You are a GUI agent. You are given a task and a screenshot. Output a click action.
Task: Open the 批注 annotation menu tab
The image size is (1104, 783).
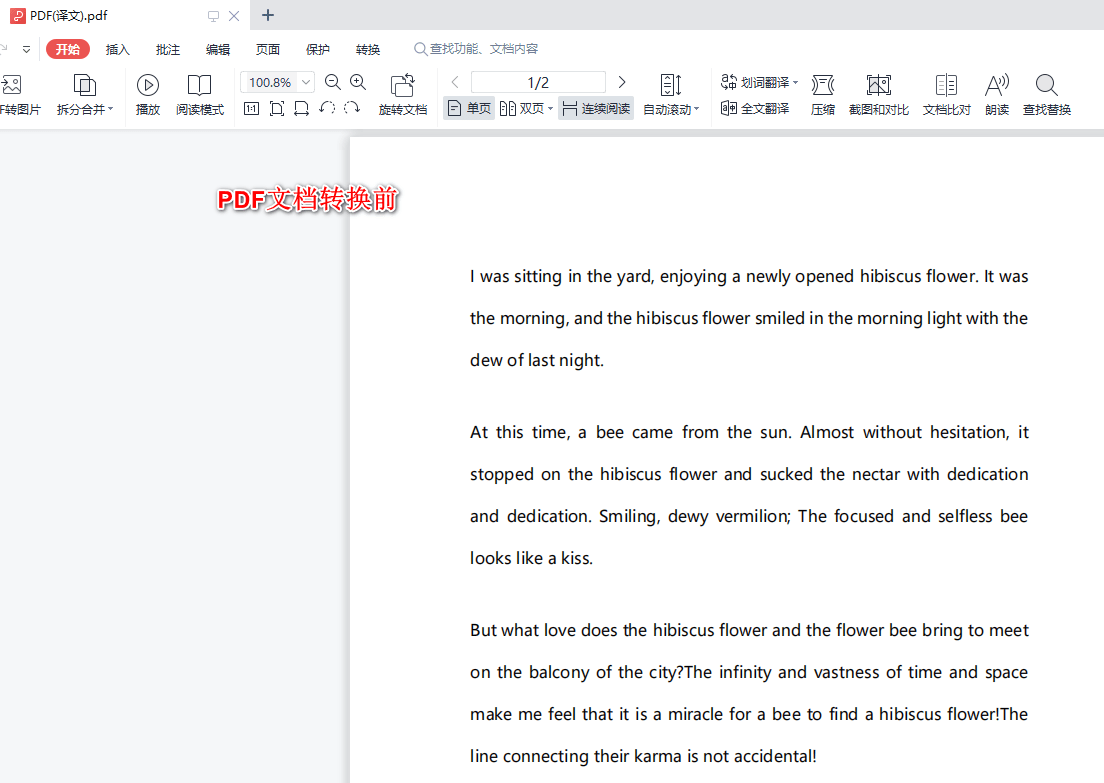168,49
